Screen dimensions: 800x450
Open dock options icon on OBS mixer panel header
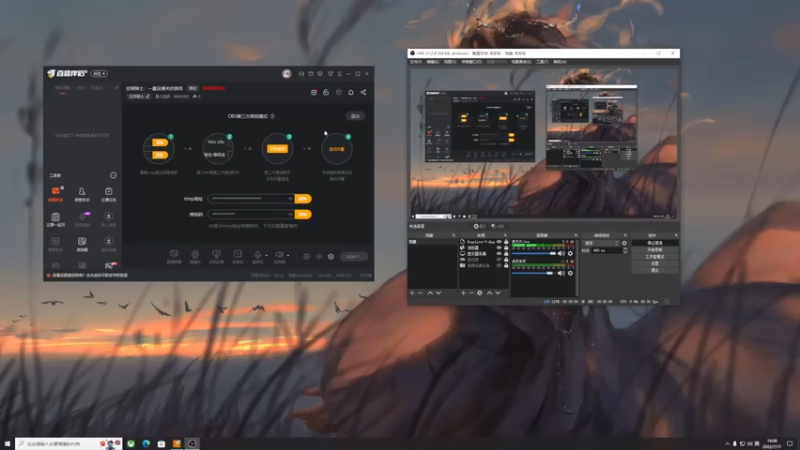pos(576,236)
